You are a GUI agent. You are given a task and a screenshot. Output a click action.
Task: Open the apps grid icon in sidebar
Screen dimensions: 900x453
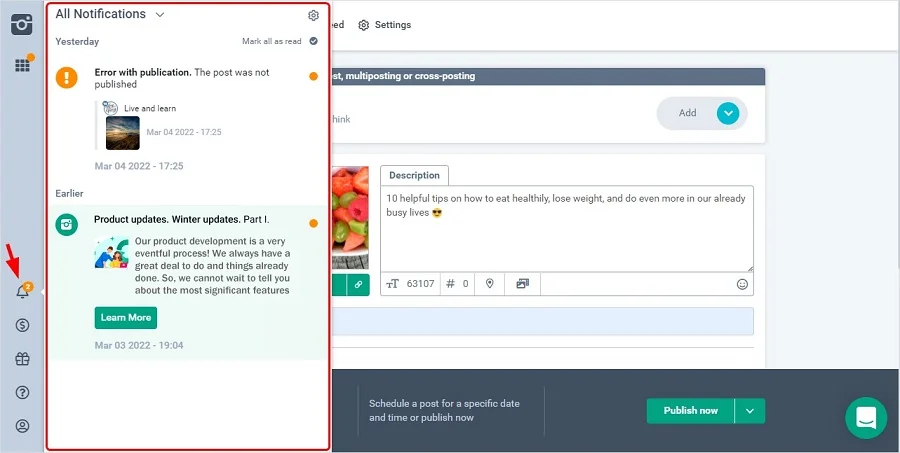pos(22,65)
